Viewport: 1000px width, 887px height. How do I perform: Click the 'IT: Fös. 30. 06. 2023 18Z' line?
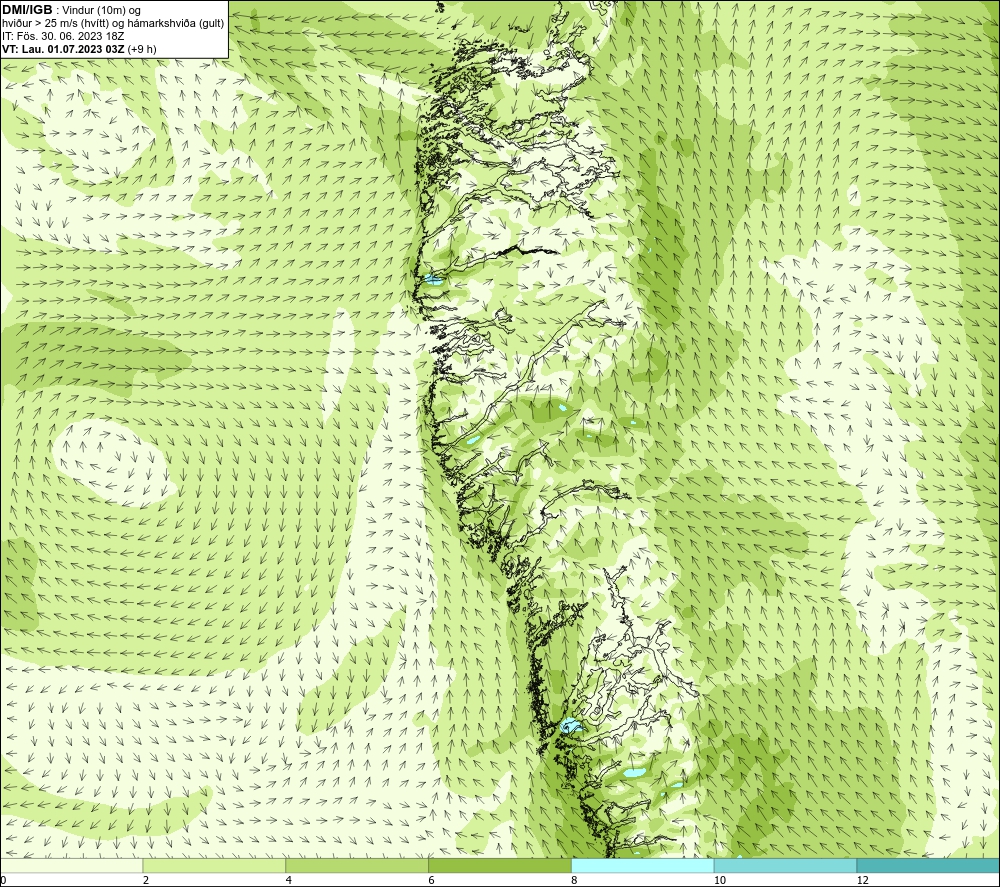(x=62, y=36)
